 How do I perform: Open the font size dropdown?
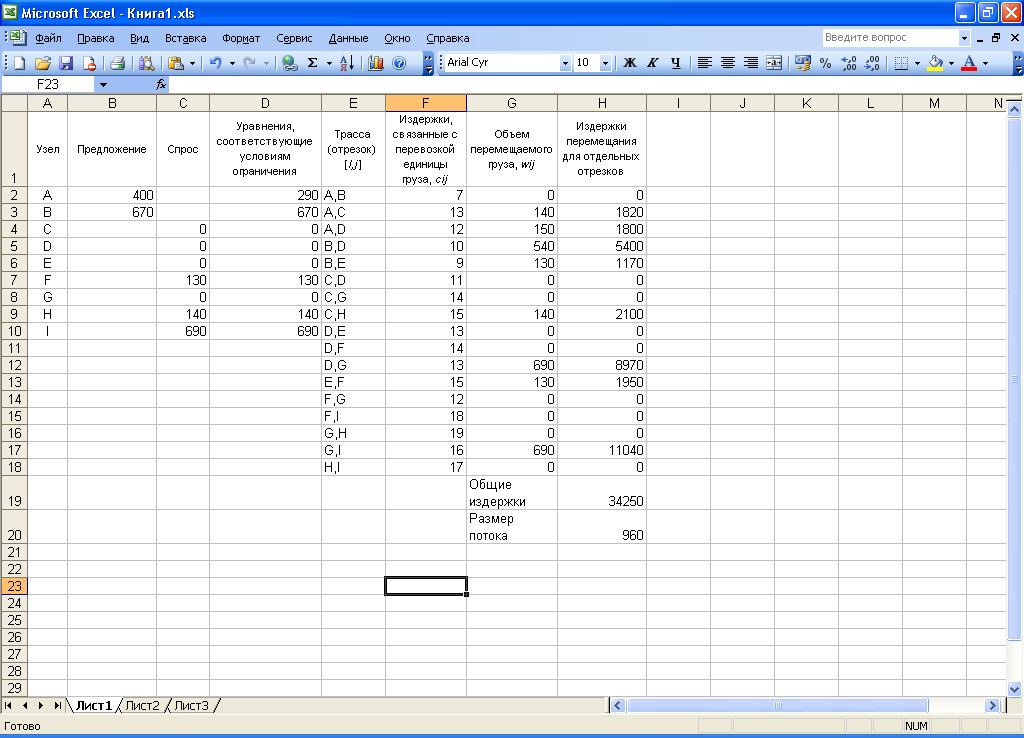point(605,62)
